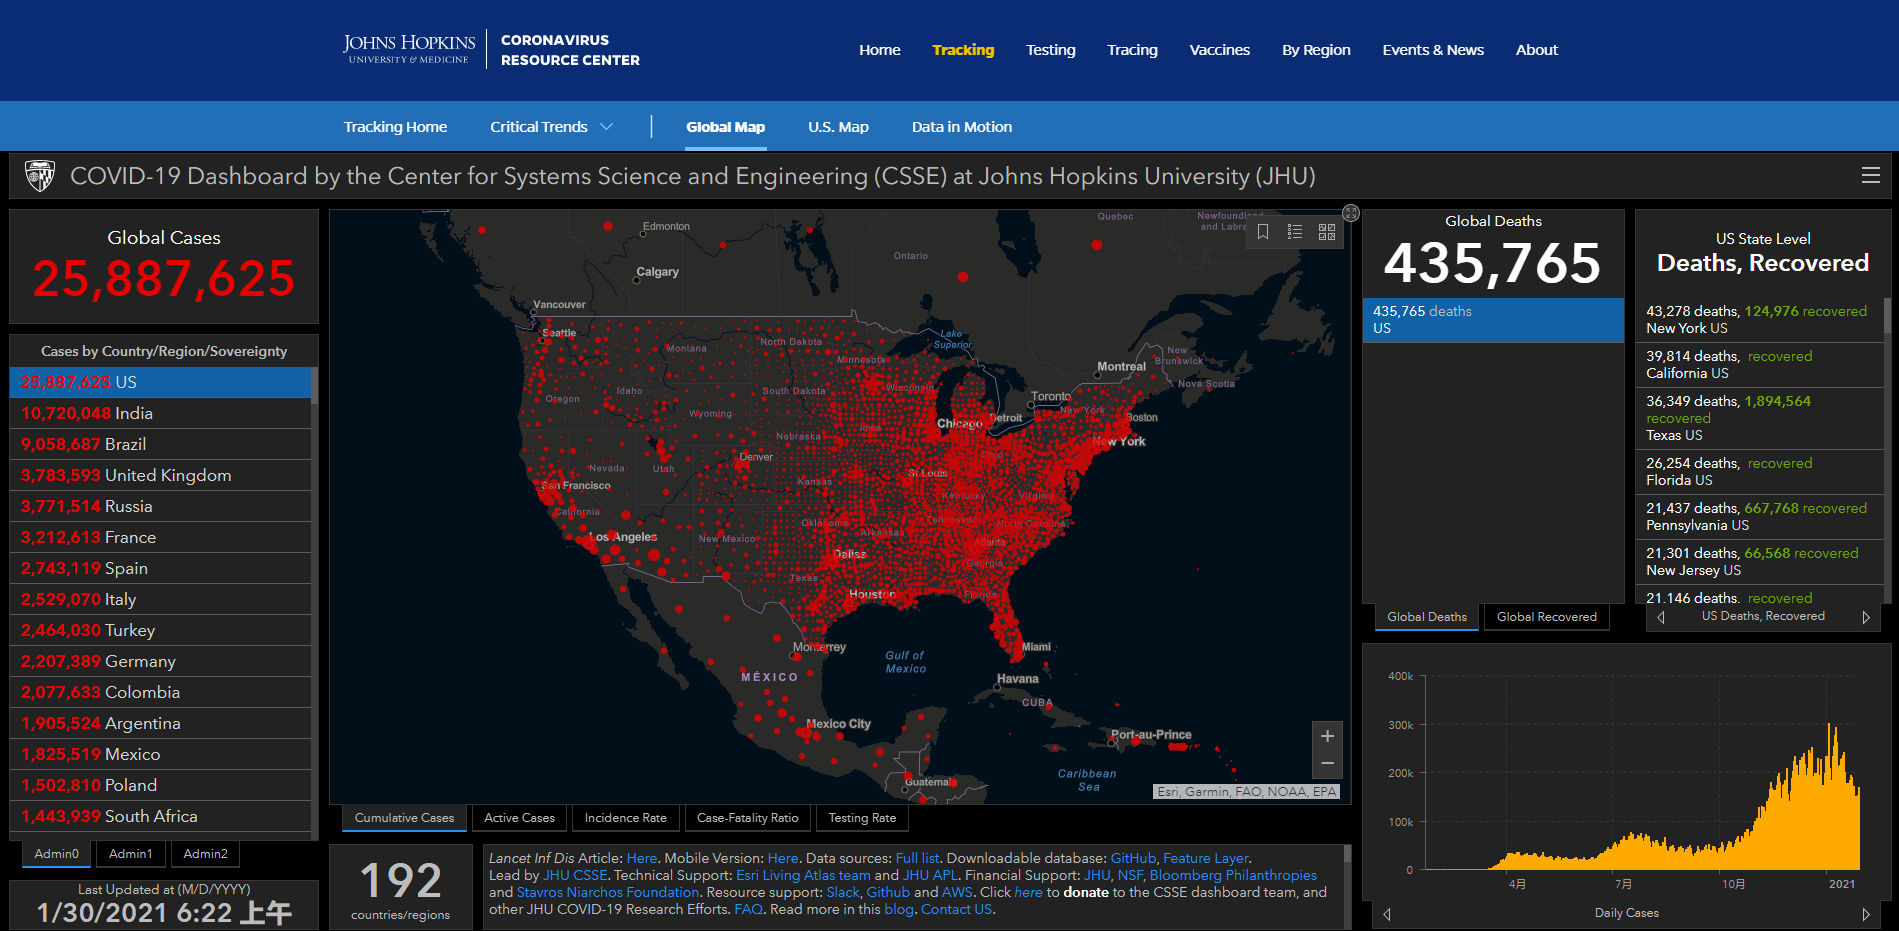
Task: Switch to the U.S. Map view
Action: point(838,127)
